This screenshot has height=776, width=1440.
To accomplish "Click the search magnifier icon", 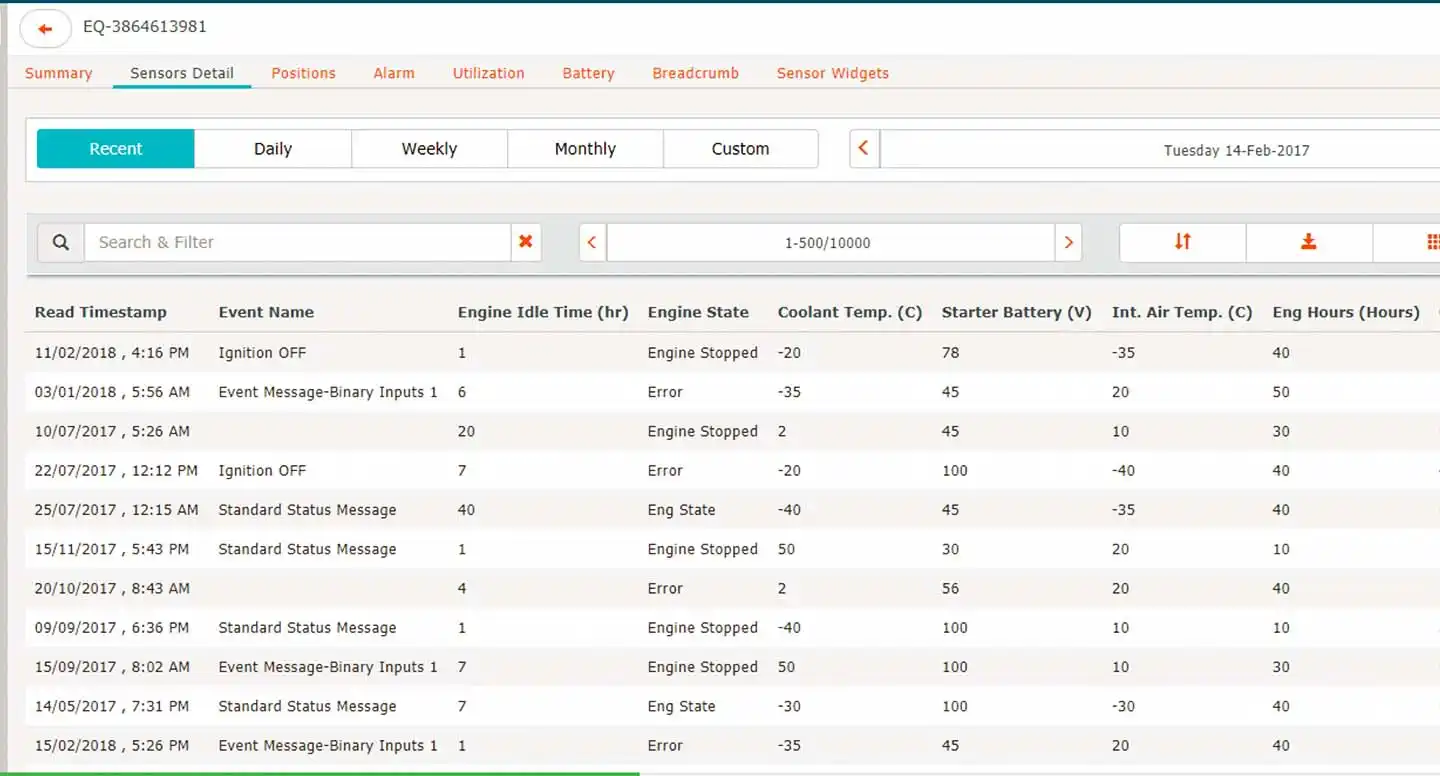I will 61,242.
